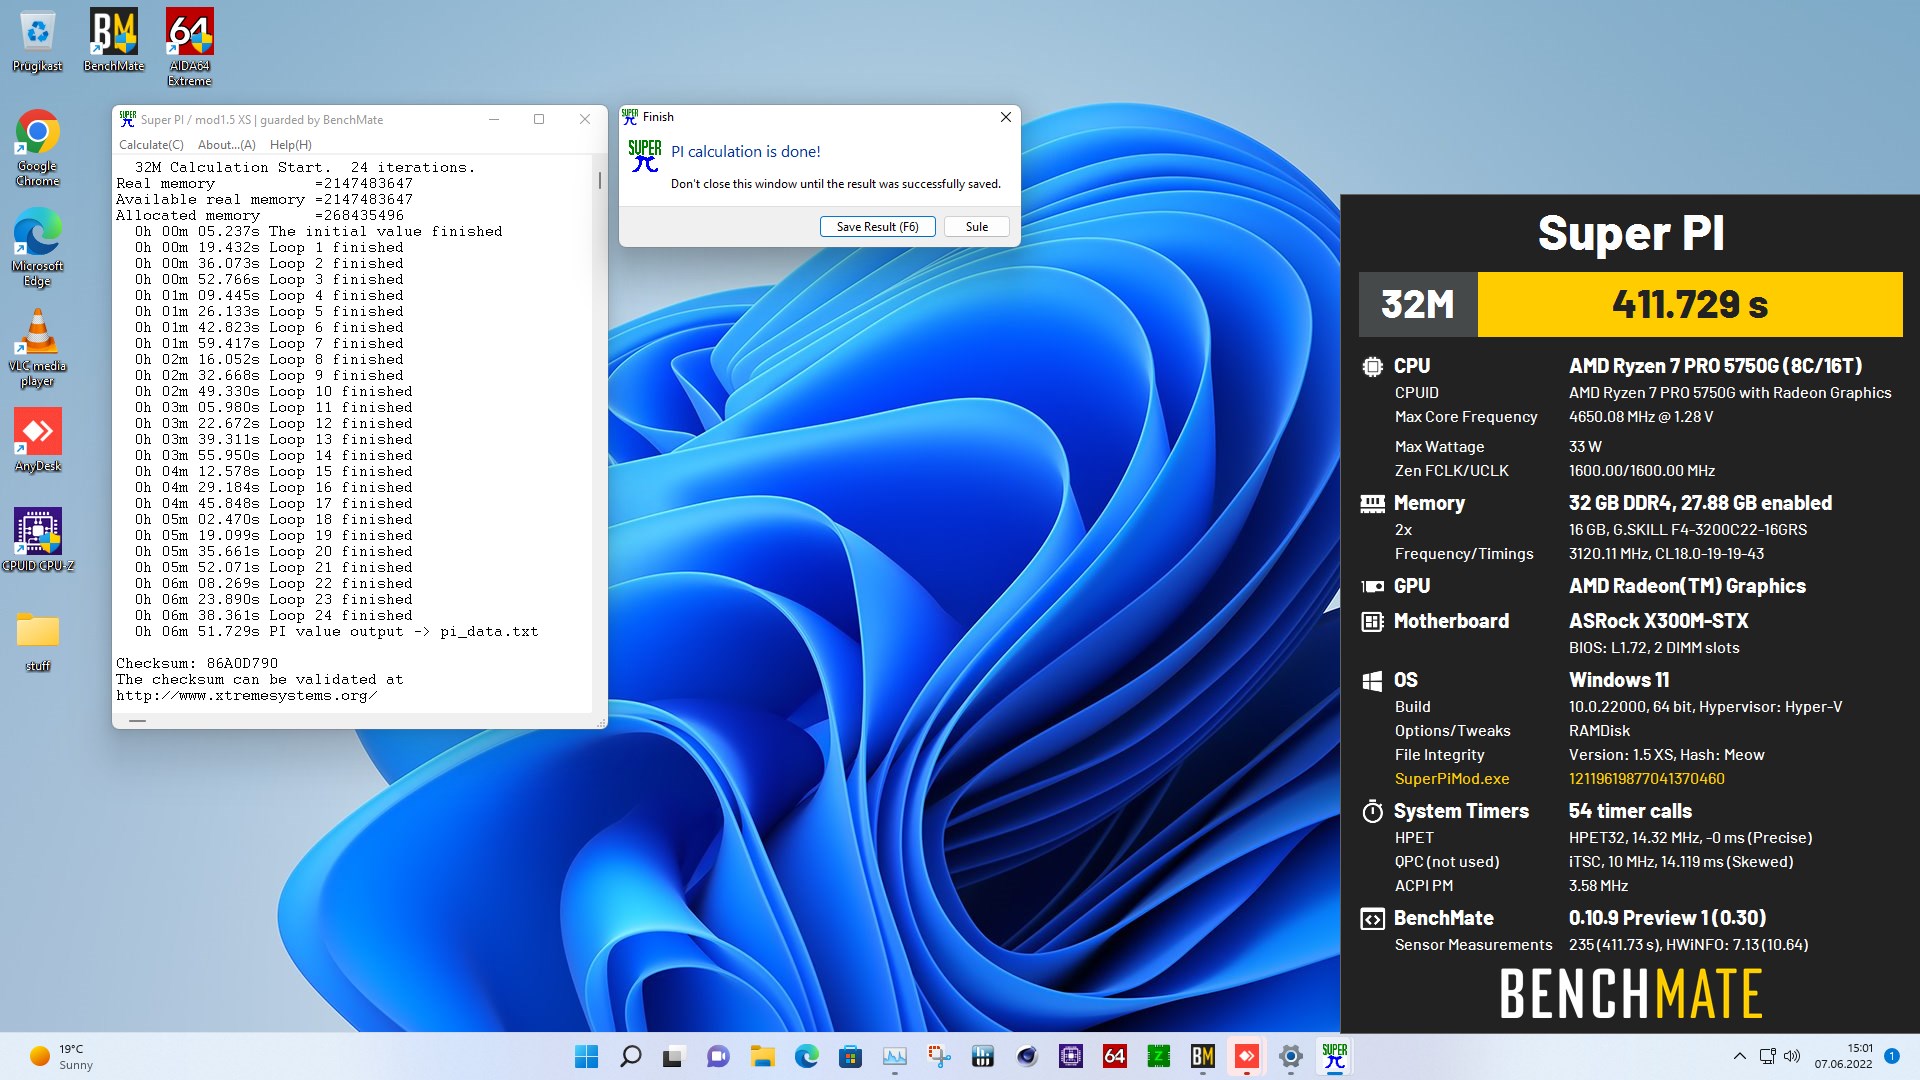This screenshot has height=1080, width=1920.
Task: Click the ASRock X300M-STX motherboard value
Action: pyautogui.click(x=1658, y=621)
